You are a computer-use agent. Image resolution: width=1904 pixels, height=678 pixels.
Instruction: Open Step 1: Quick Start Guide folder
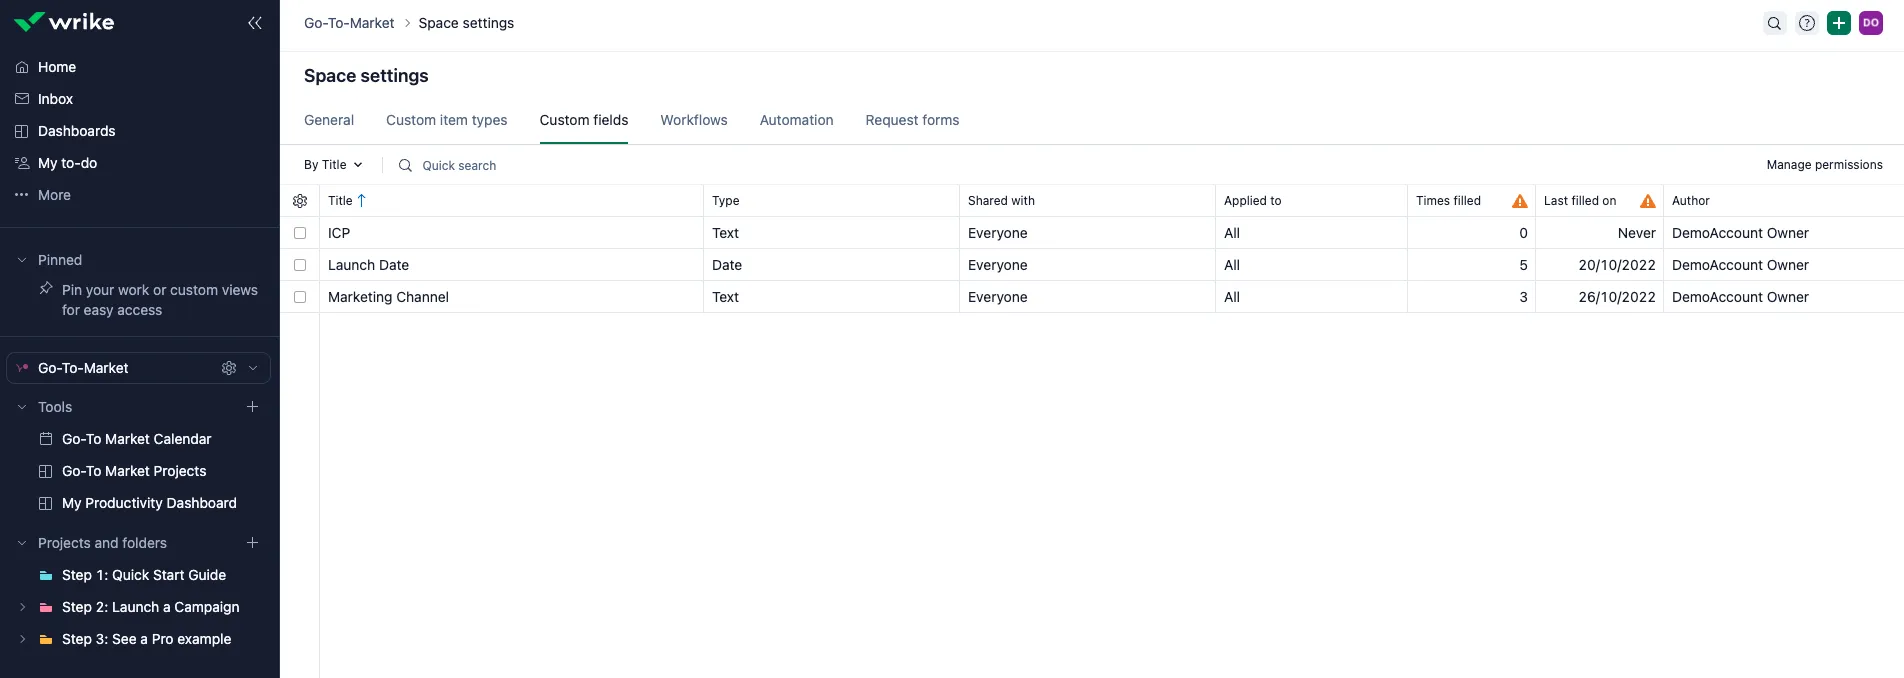pyautogui.click(x=144, y=575)
